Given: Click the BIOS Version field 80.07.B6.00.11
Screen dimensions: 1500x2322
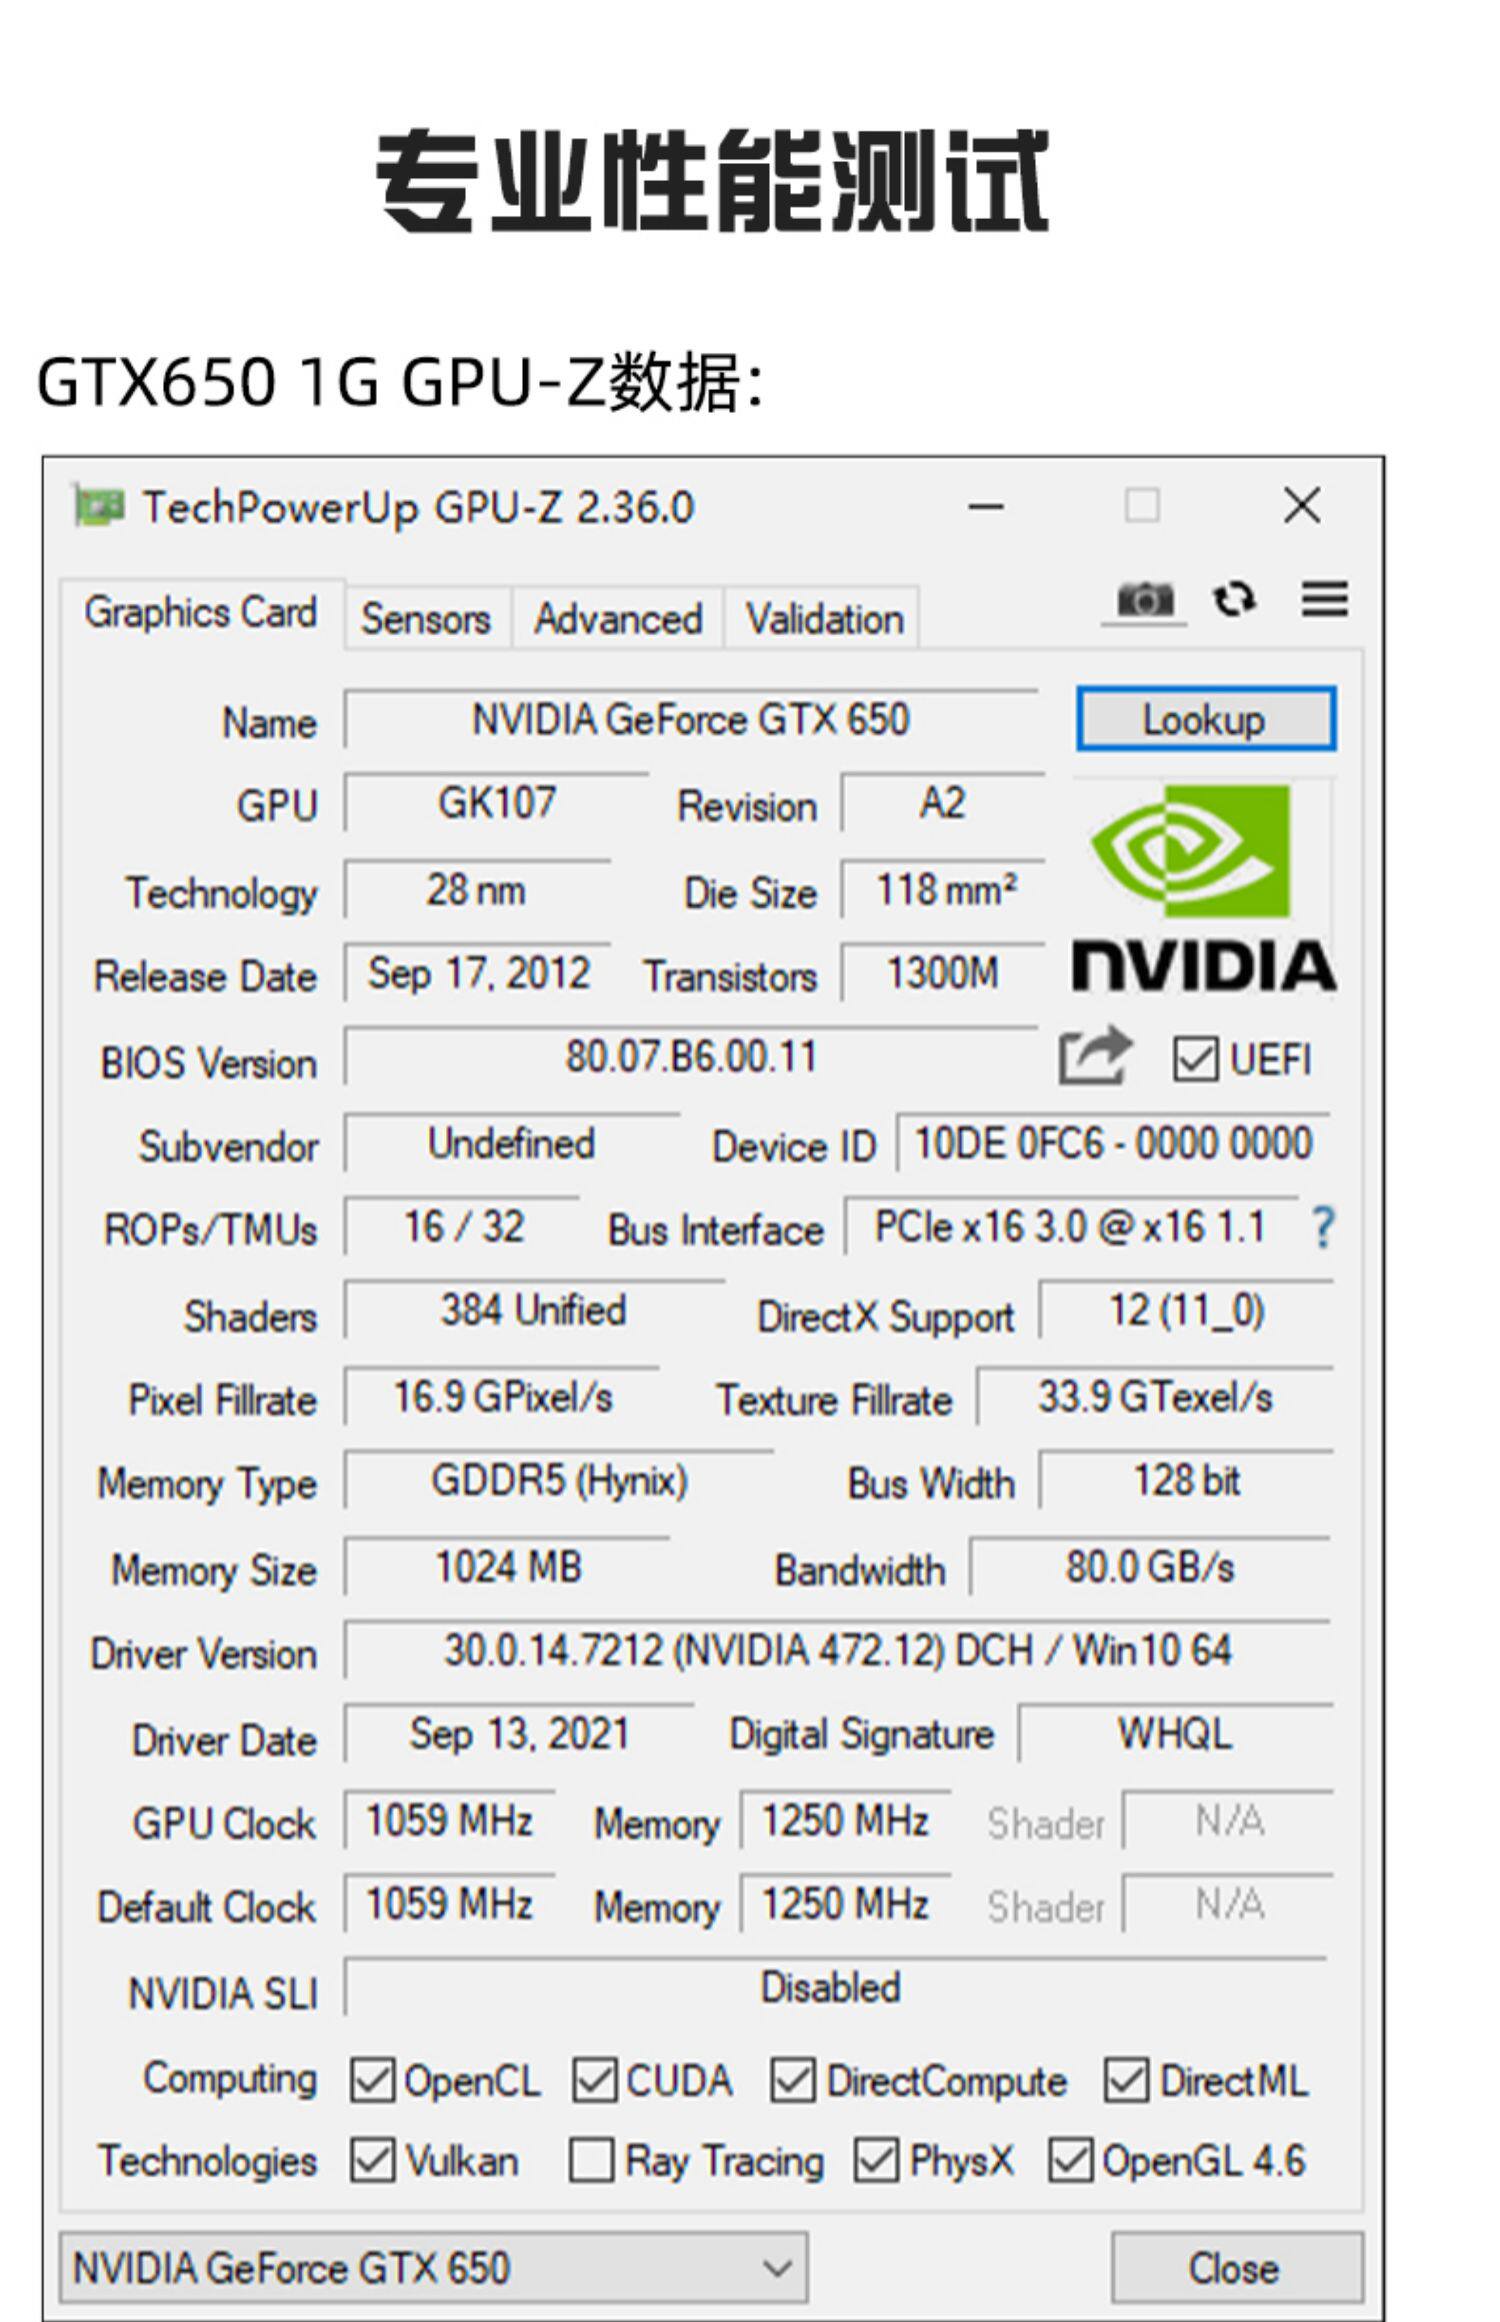Looking at the screenshot, I should pos(691,1056).
